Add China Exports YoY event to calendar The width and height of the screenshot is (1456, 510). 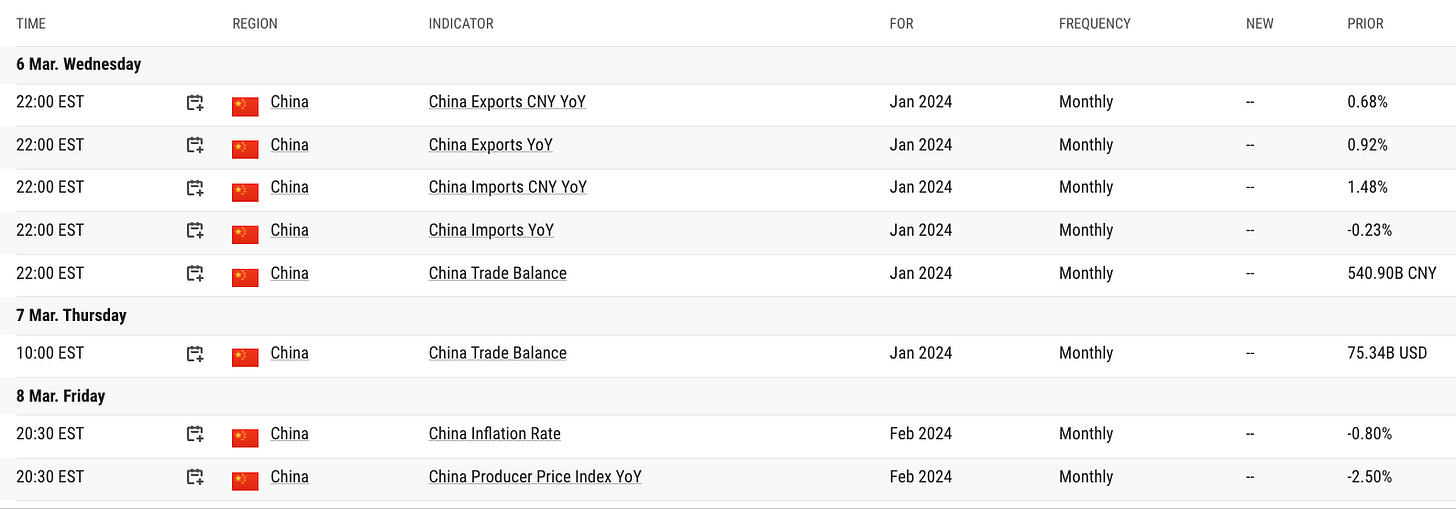coord(195,146)
